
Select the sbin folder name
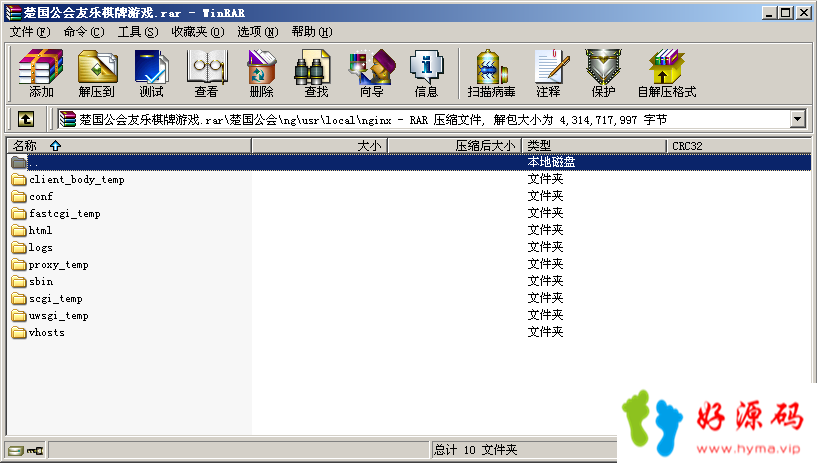(41, 282)
